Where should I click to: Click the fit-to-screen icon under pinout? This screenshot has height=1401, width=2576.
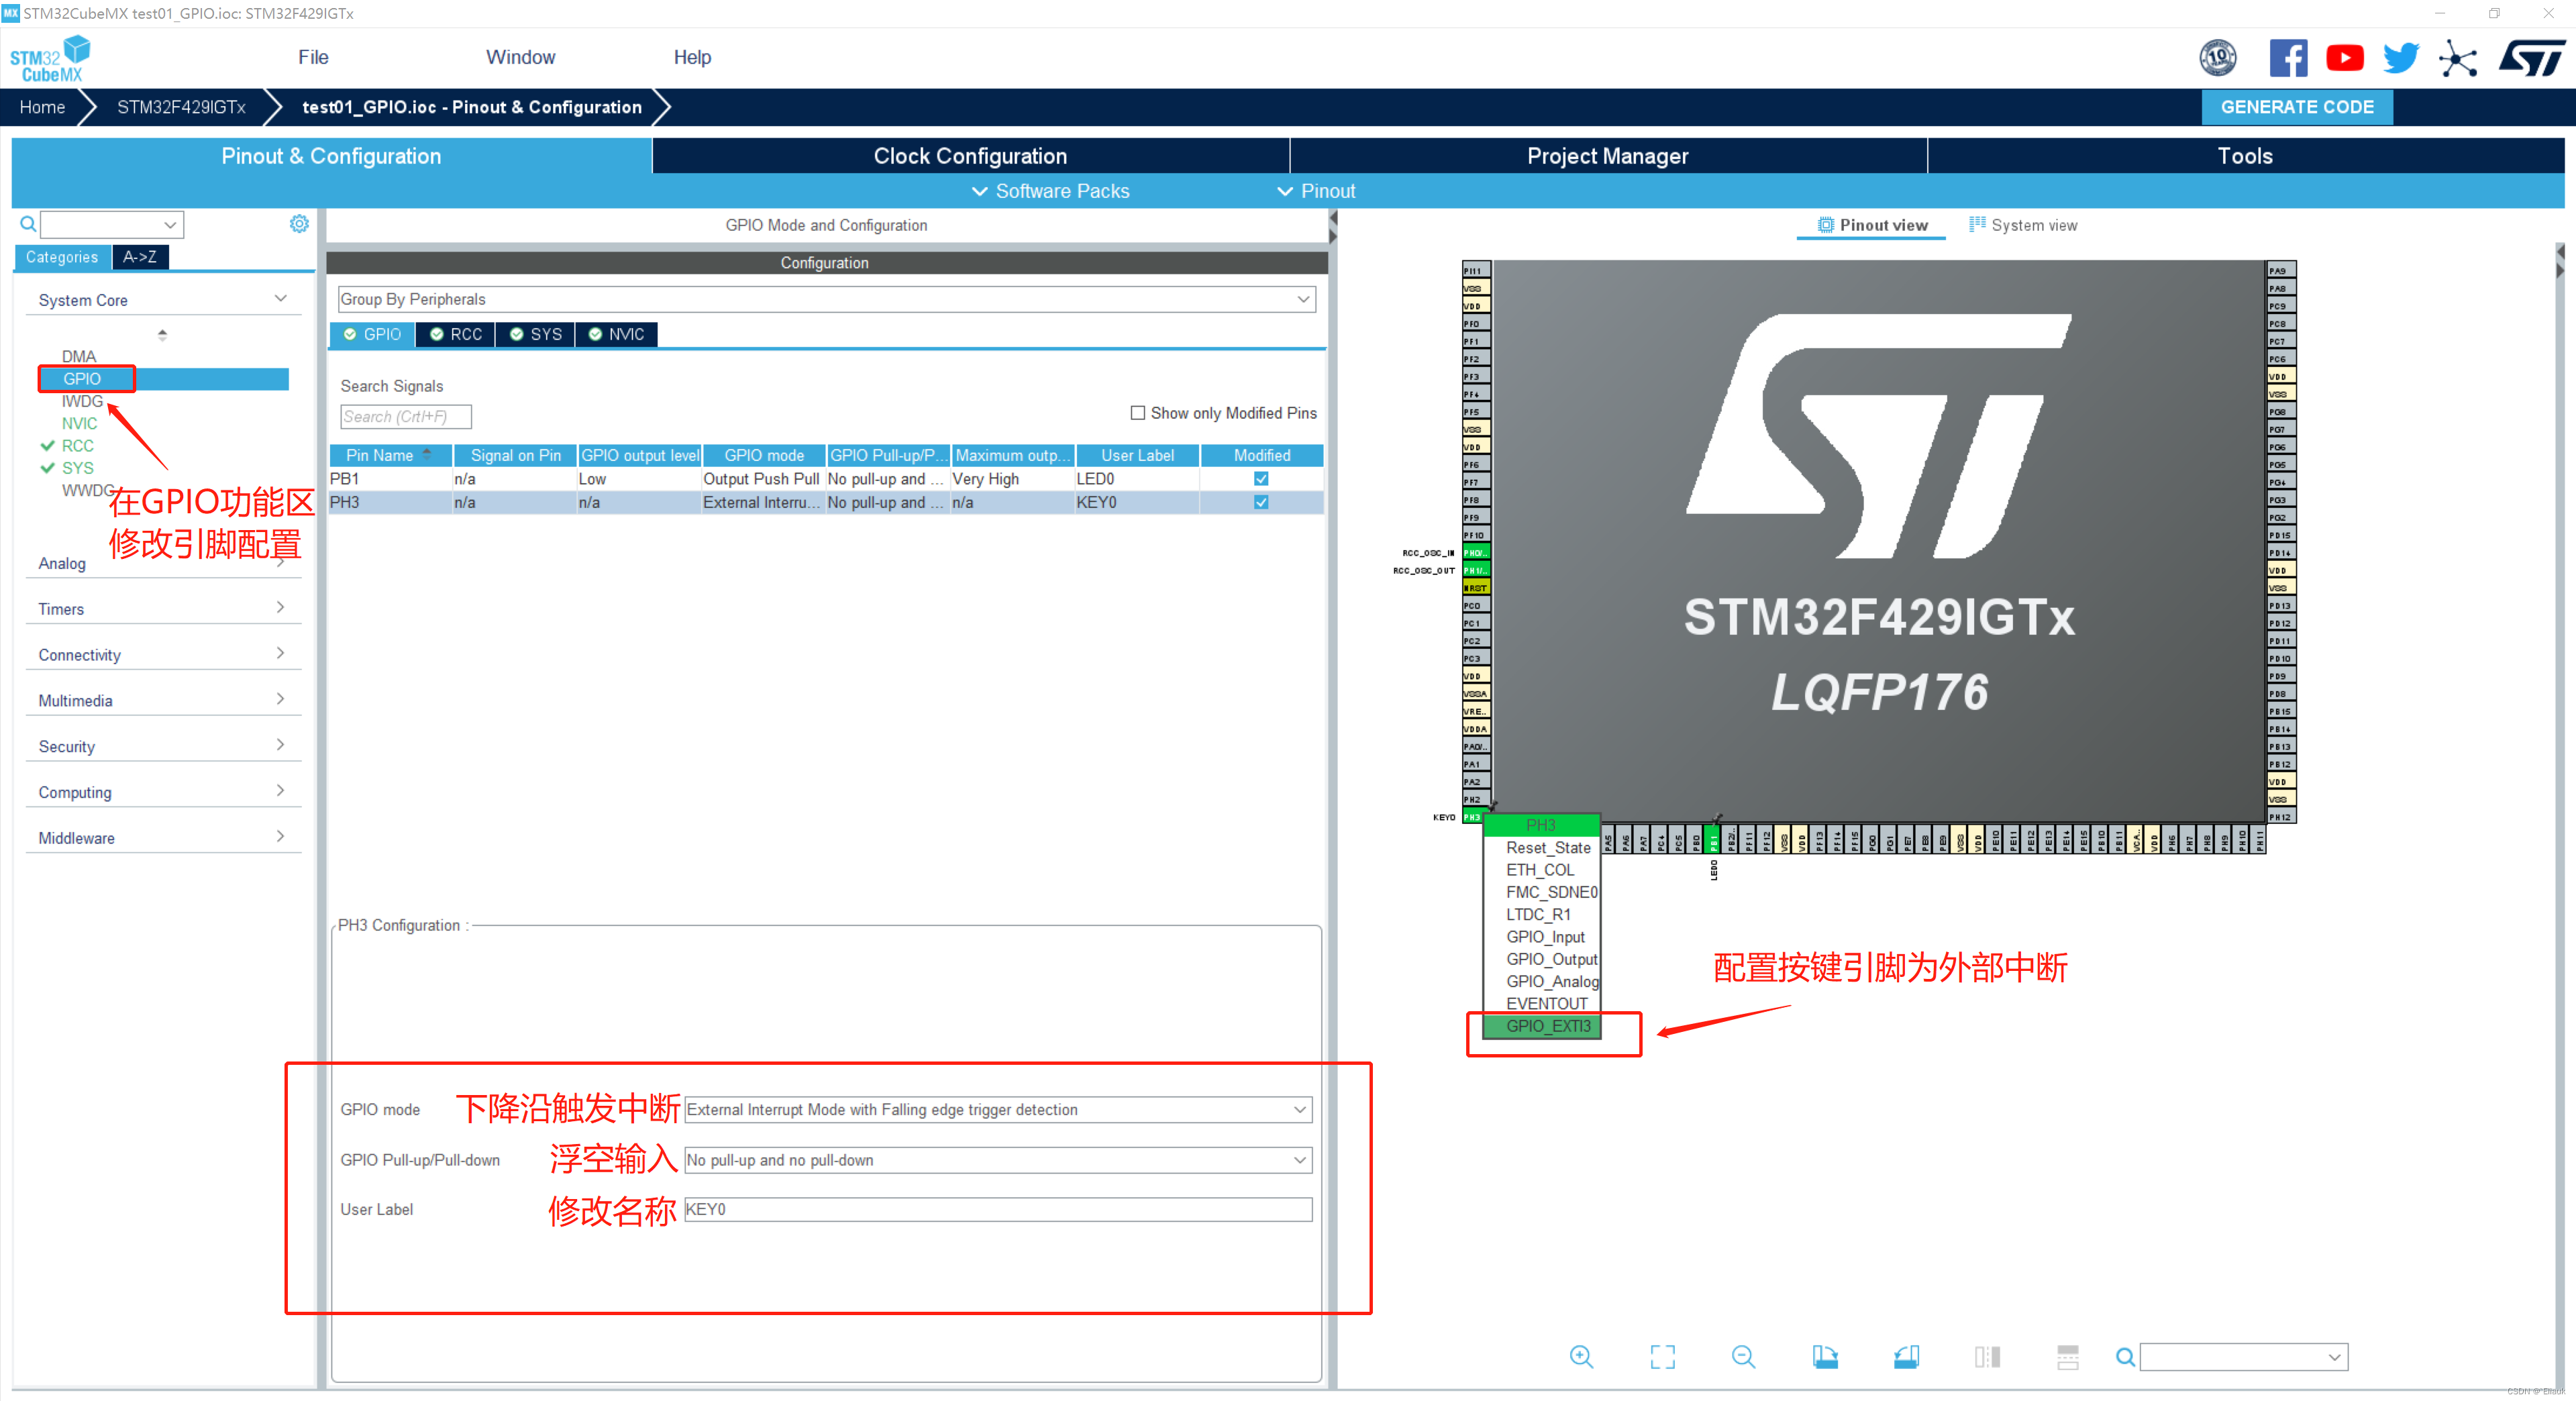1662,1356
